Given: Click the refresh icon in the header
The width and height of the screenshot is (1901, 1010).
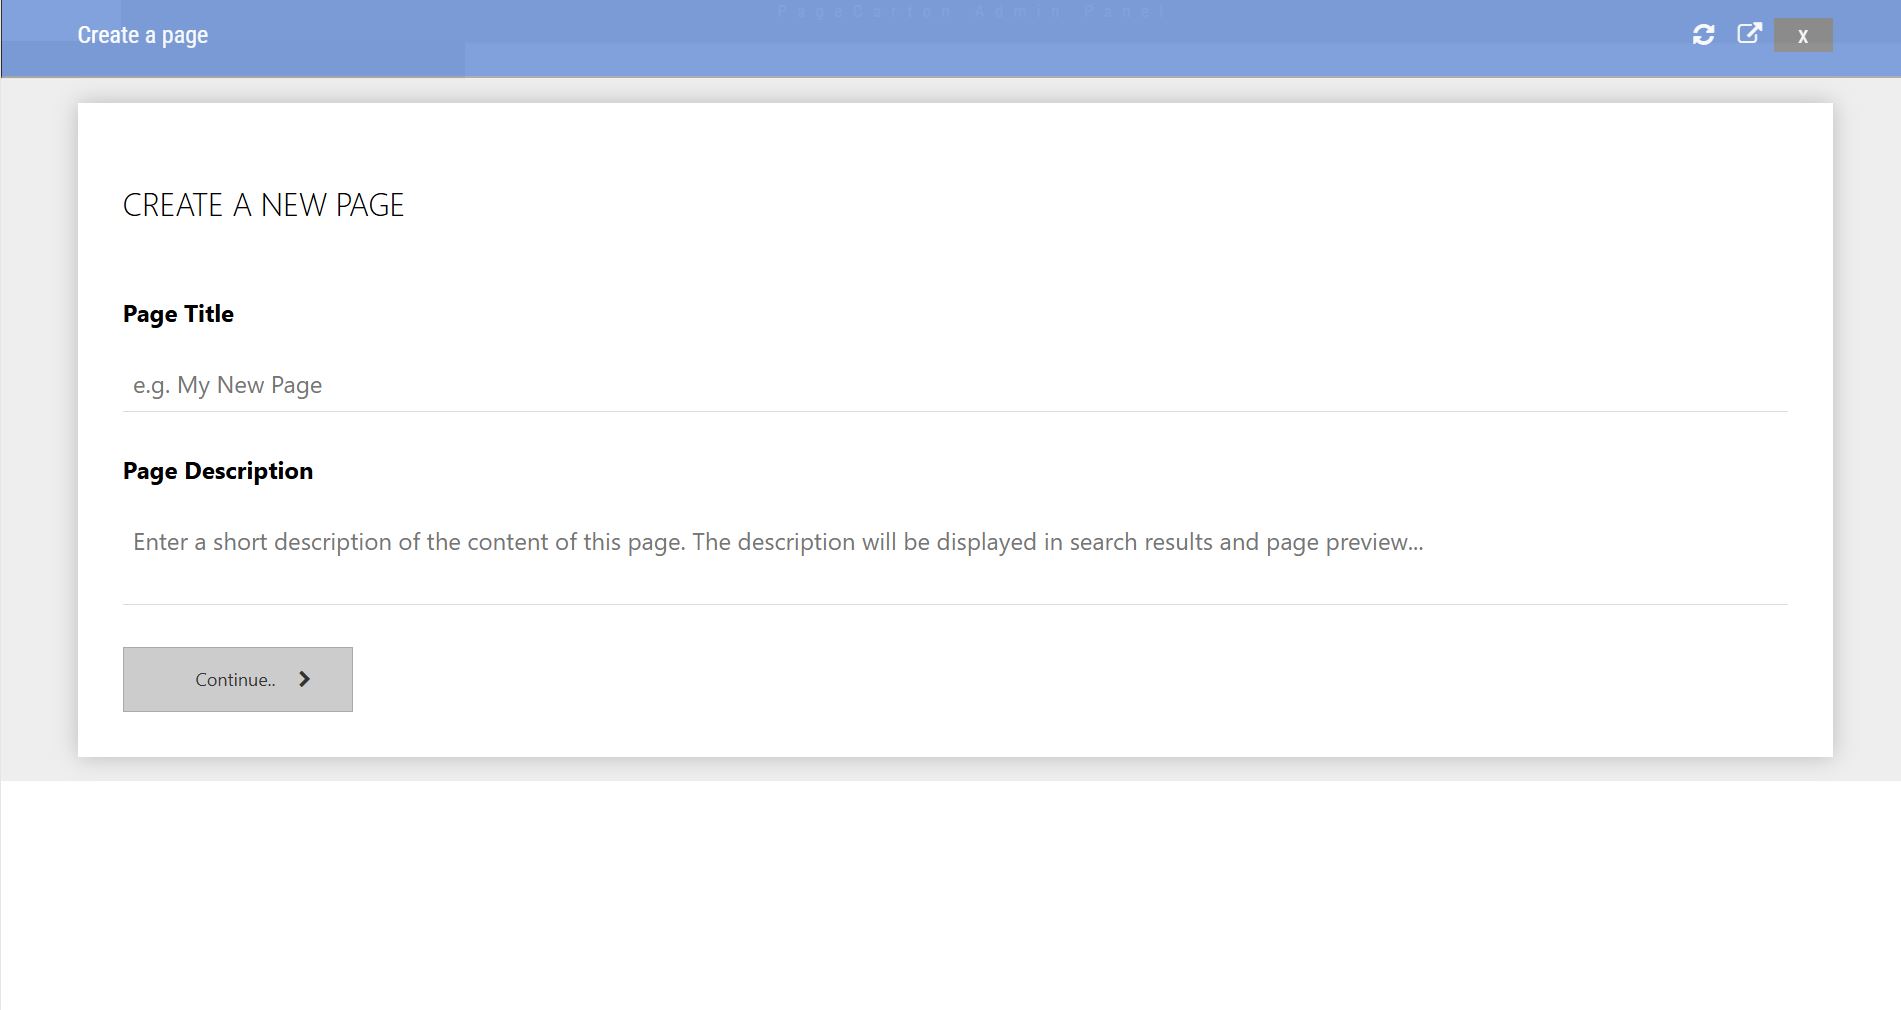Looking at the screenshot, I should click(x=1703, y=35).
